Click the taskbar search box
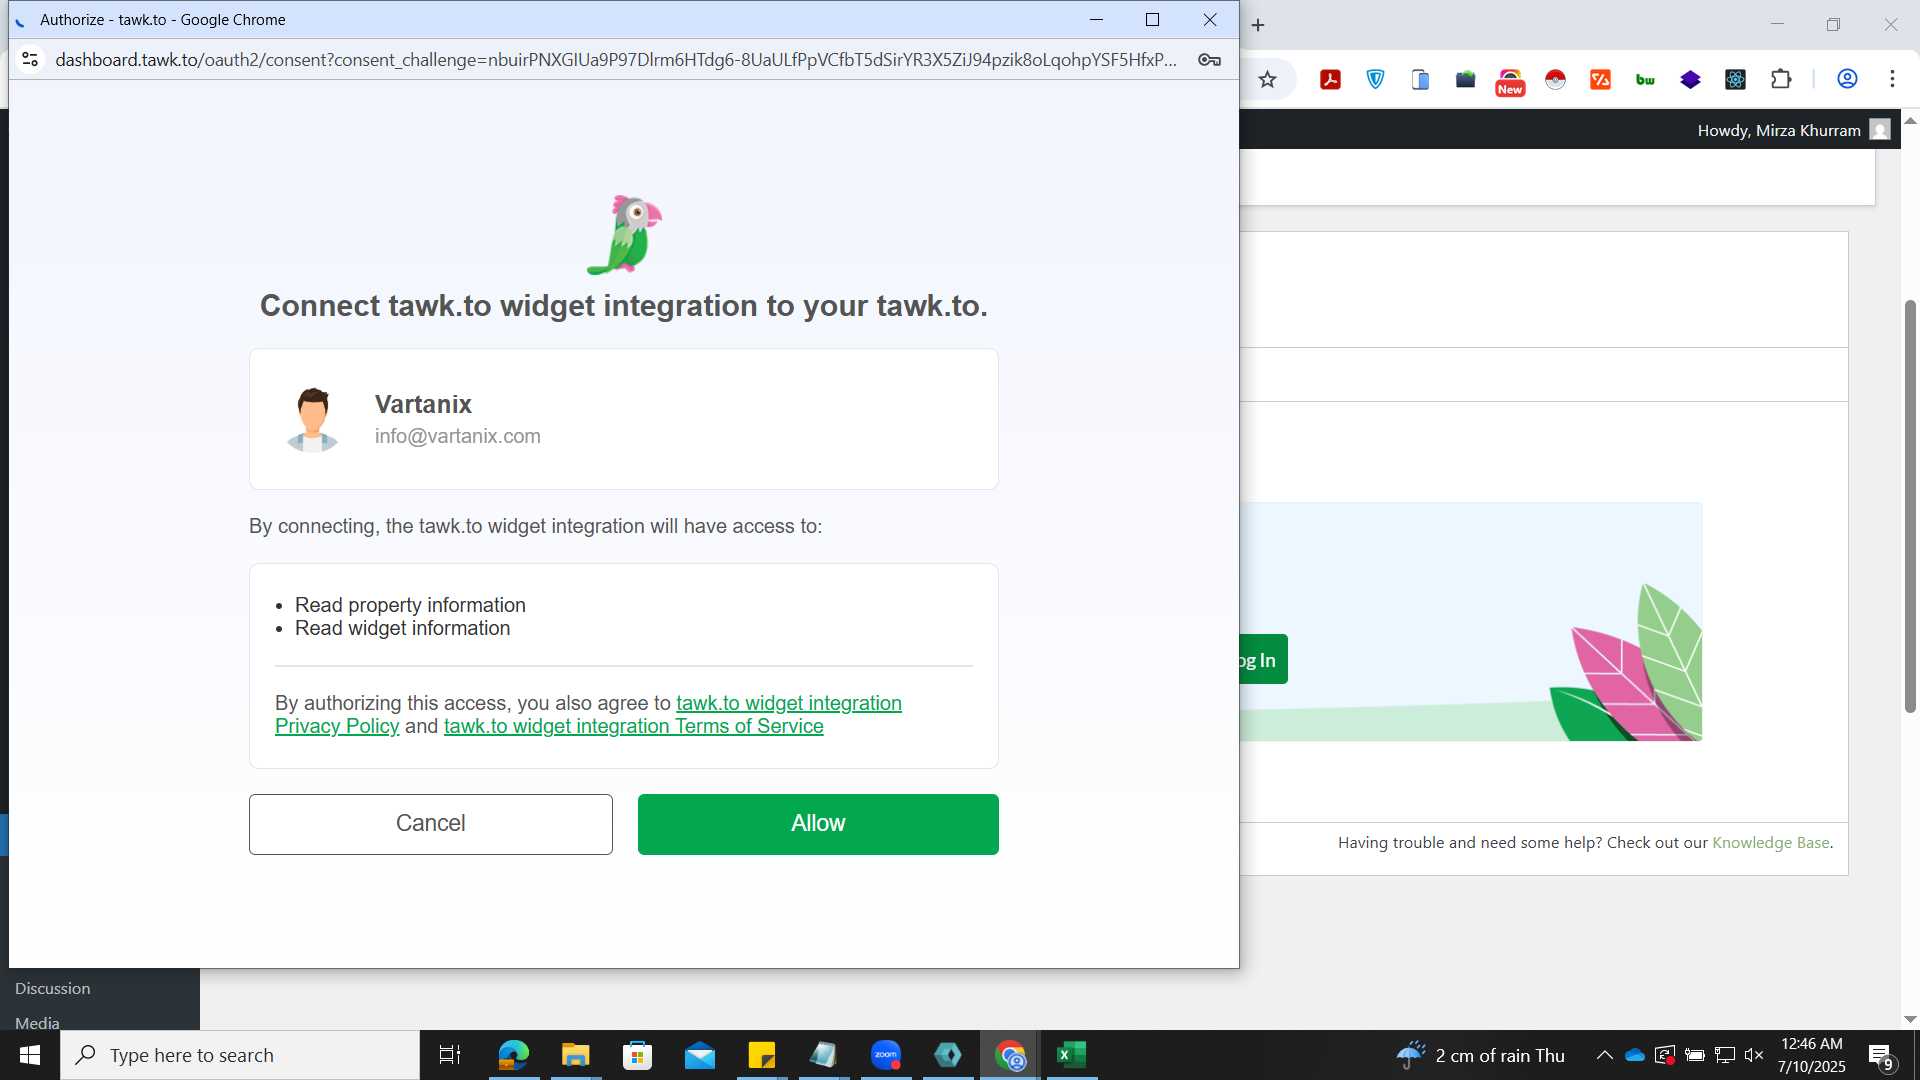Screen dimensions: 1920x1080 (240, 1055)
